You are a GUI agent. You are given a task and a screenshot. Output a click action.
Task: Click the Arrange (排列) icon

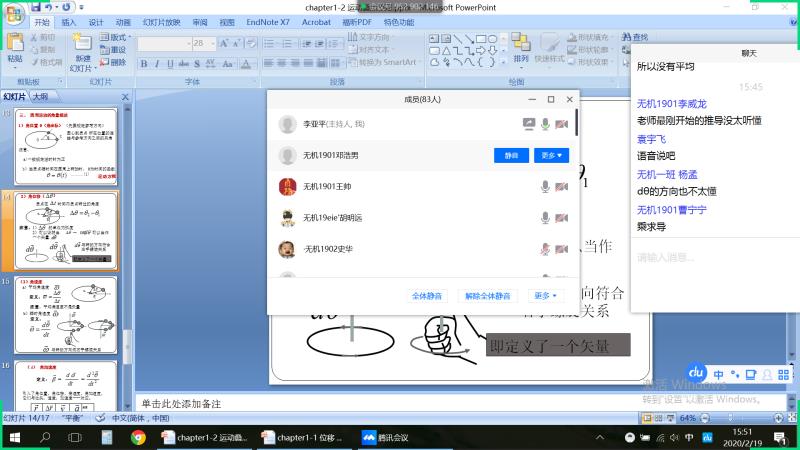coord(521,43)
